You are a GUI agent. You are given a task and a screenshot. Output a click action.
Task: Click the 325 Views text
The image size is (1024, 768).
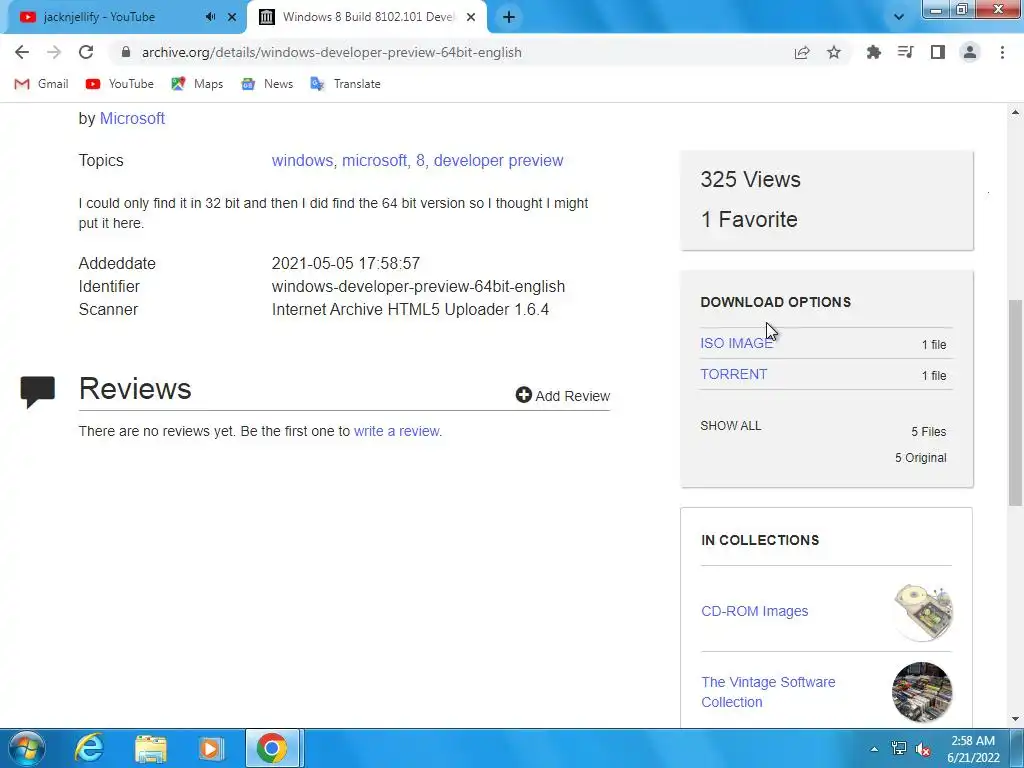[750, 180]
